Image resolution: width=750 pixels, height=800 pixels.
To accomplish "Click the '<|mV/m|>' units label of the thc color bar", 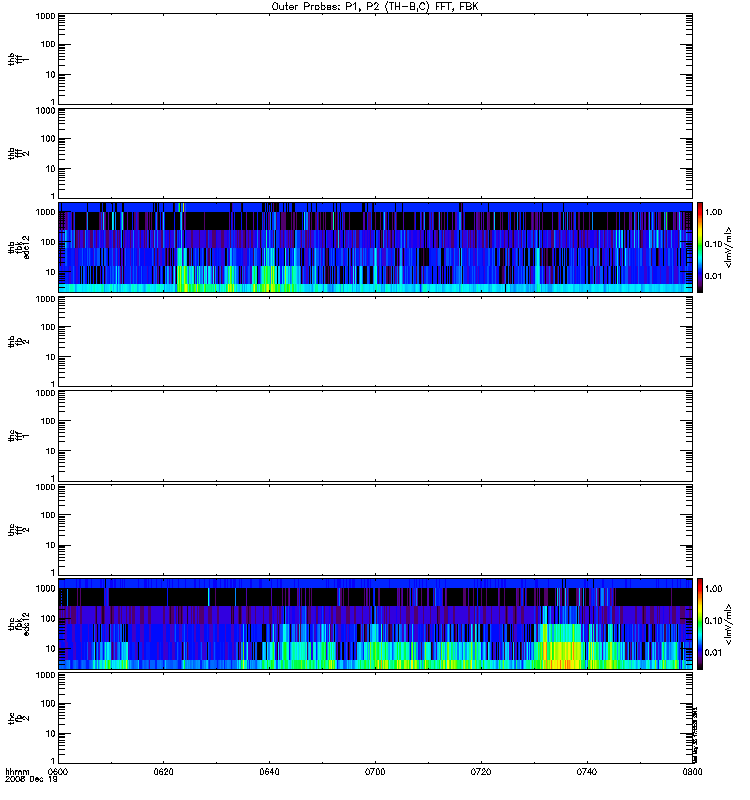I will 729,624.
